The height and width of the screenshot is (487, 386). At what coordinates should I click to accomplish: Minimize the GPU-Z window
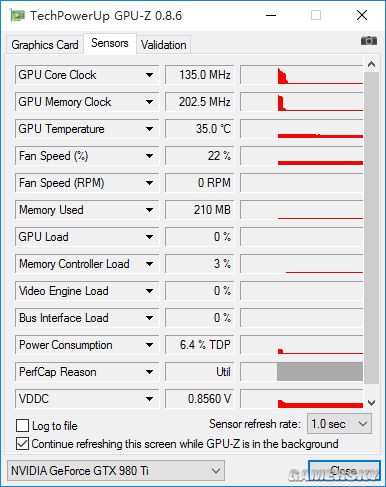click(x=271, y=15)
